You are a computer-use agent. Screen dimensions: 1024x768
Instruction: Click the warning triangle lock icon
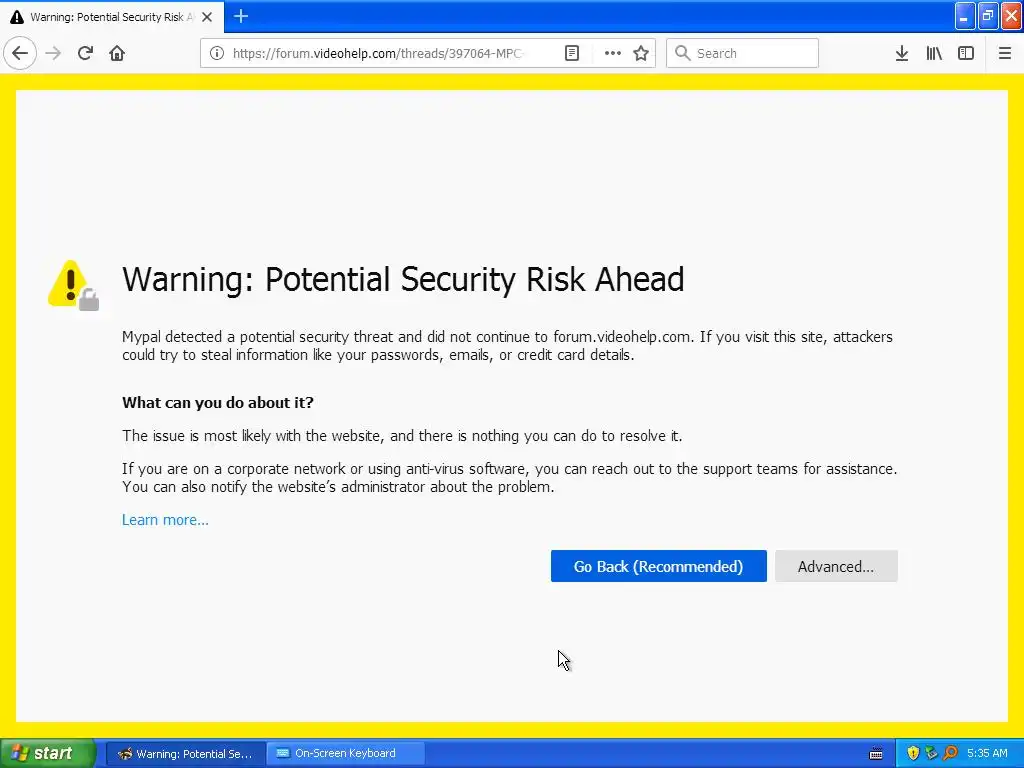coord(73,285)
